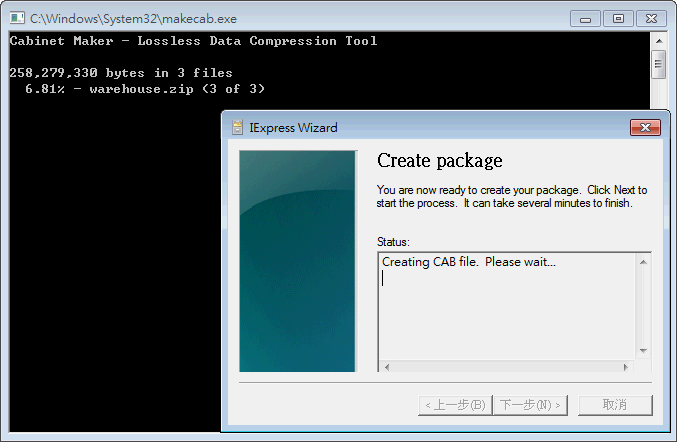Click the wizard teal side banner image
Image resolution: width=677 pixels, height=442 pixels.
(x=297, y=261)
